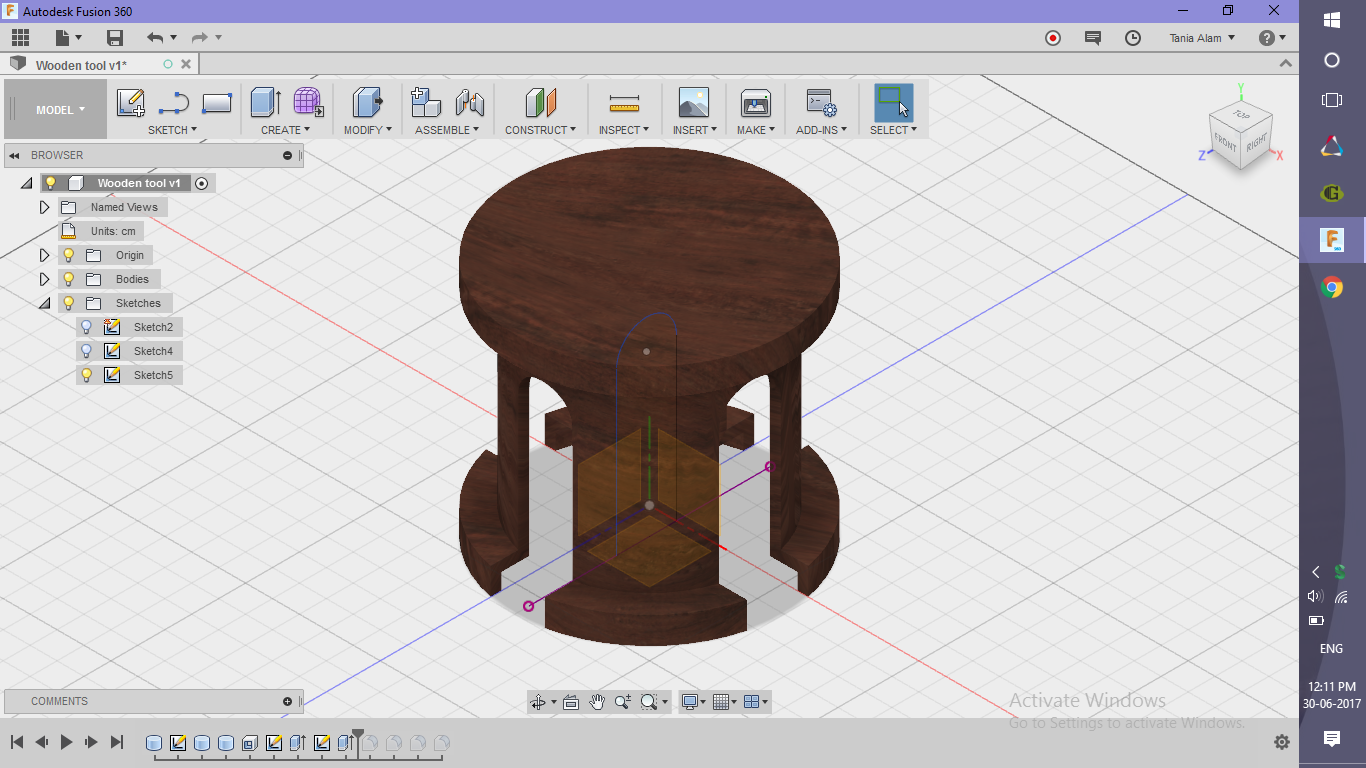Open the SKETCH menu
Image resolution: width=1366 pixels, height=768 pixels.
click(172, 130)
